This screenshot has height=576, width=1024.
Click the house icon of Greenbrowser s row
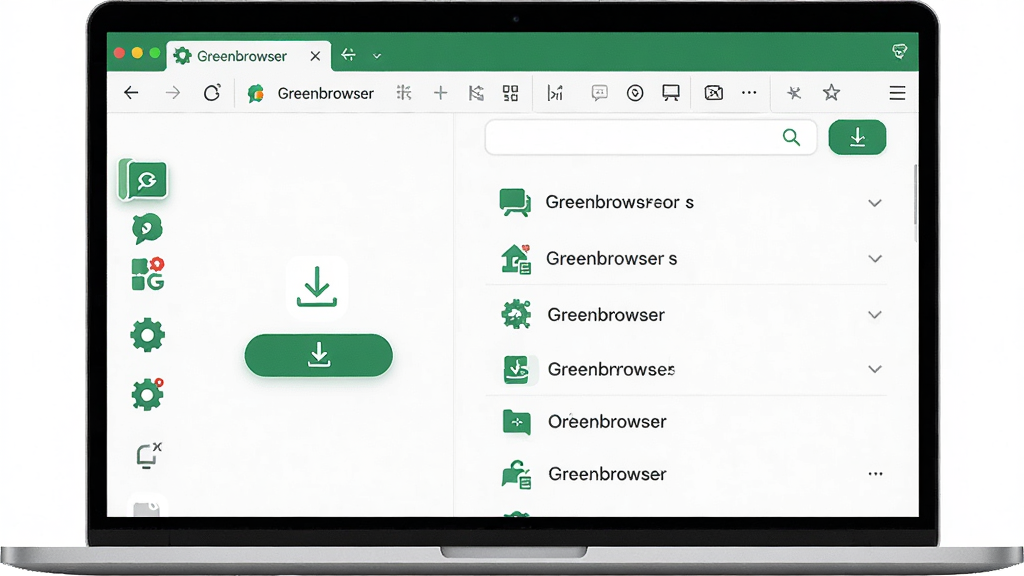(516, 259)
